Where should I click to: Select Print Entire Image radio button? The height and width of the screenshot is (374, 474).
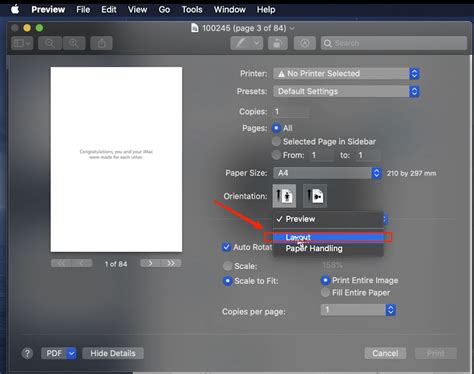(325, 280)
